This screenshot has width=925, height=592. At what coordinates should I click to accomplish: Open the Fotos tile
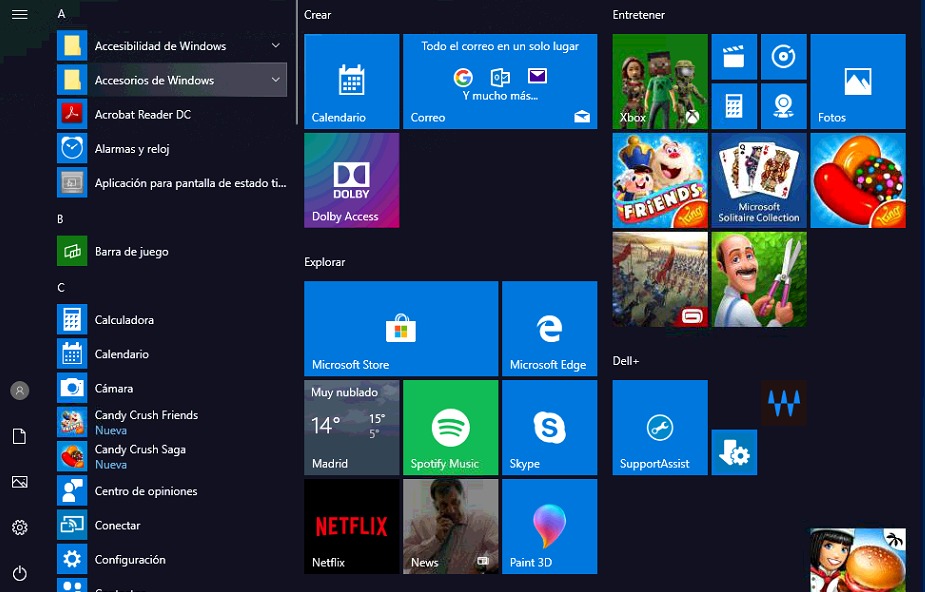(858, 81)
